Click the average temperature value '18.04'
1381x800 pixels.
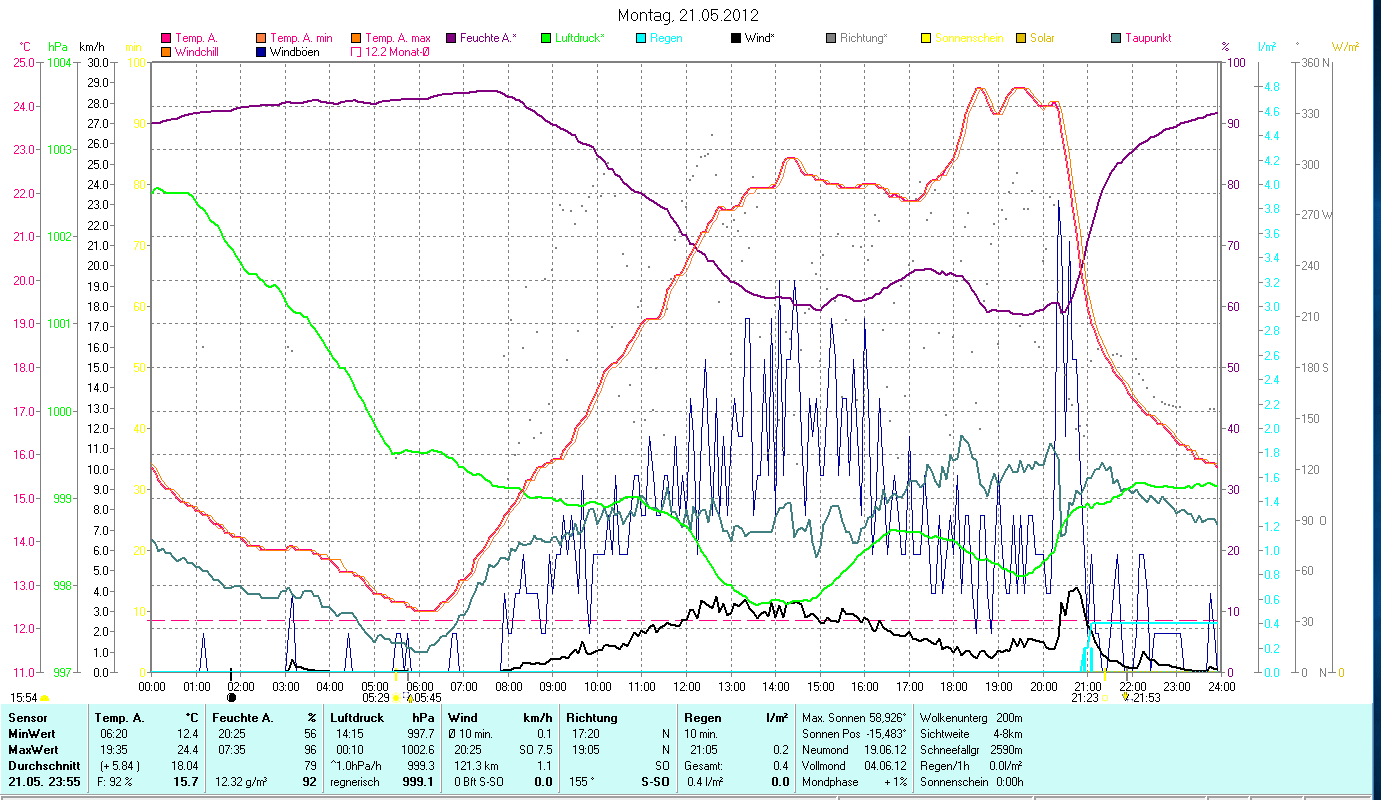[184, 766]
